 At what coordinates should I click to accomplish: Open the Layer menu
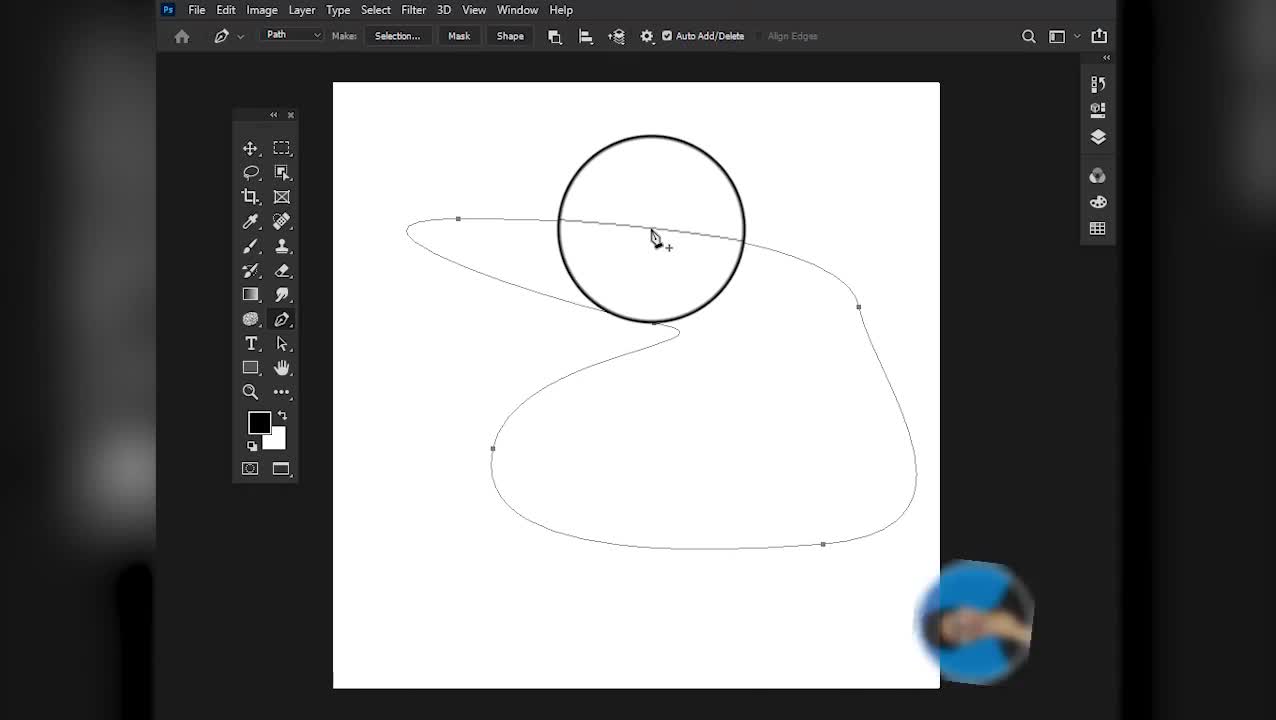(x=301, y=10)
